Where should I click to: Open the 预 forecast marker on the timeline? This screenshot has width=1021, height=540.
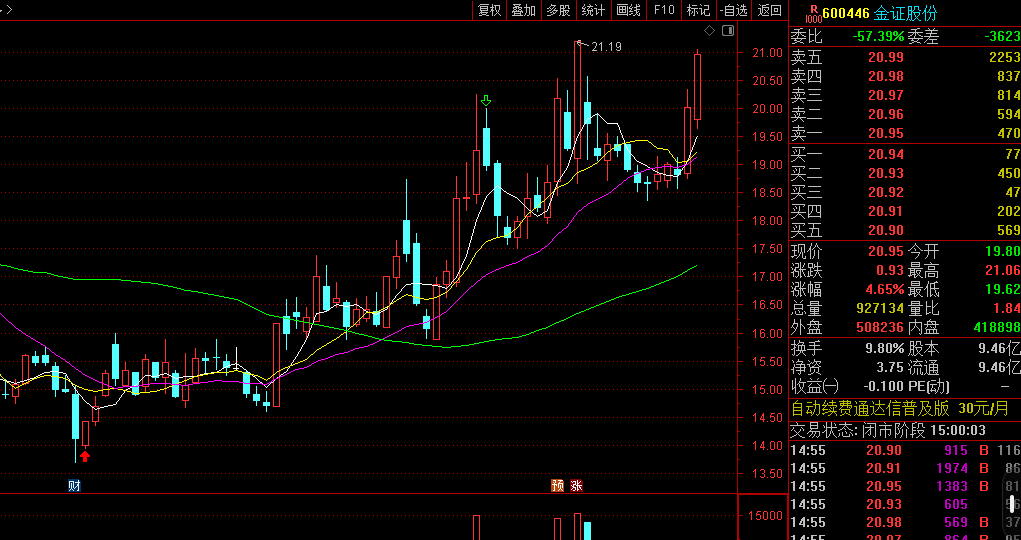[557, 485]
